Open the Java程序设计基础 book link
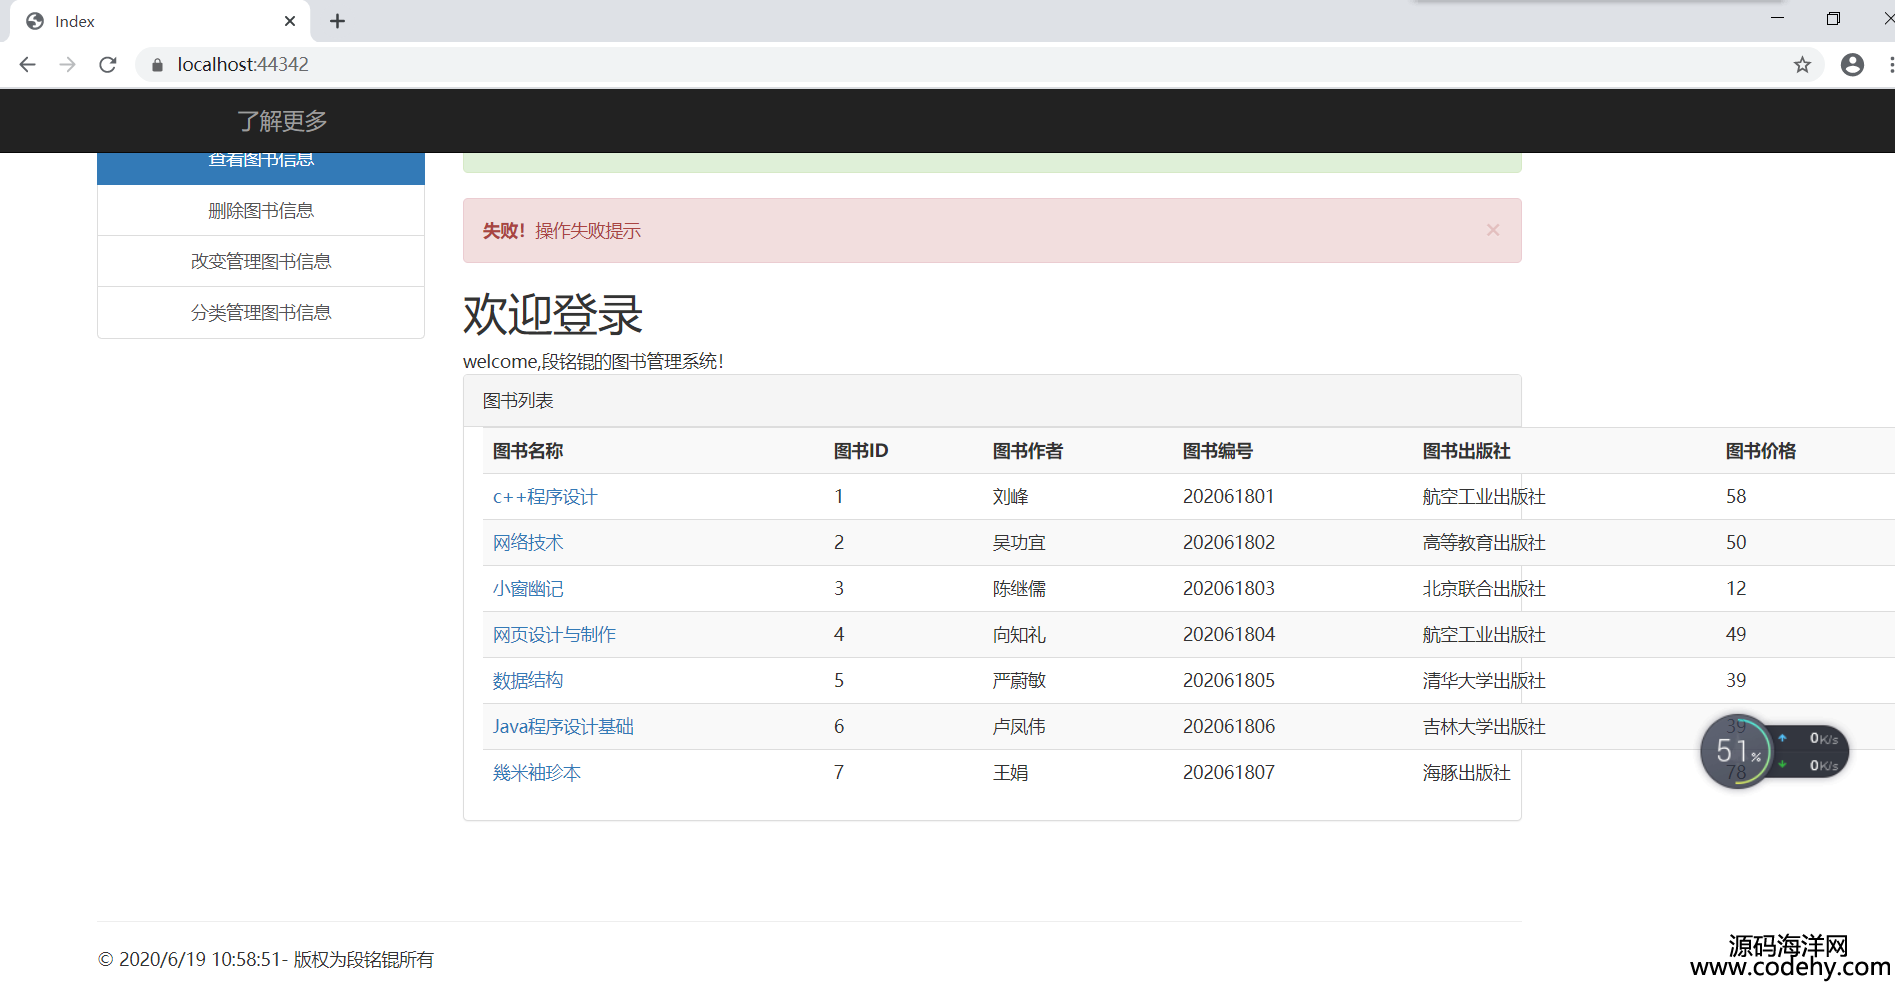This screenshot has width=1895, height=987. [x=563, y=727]
